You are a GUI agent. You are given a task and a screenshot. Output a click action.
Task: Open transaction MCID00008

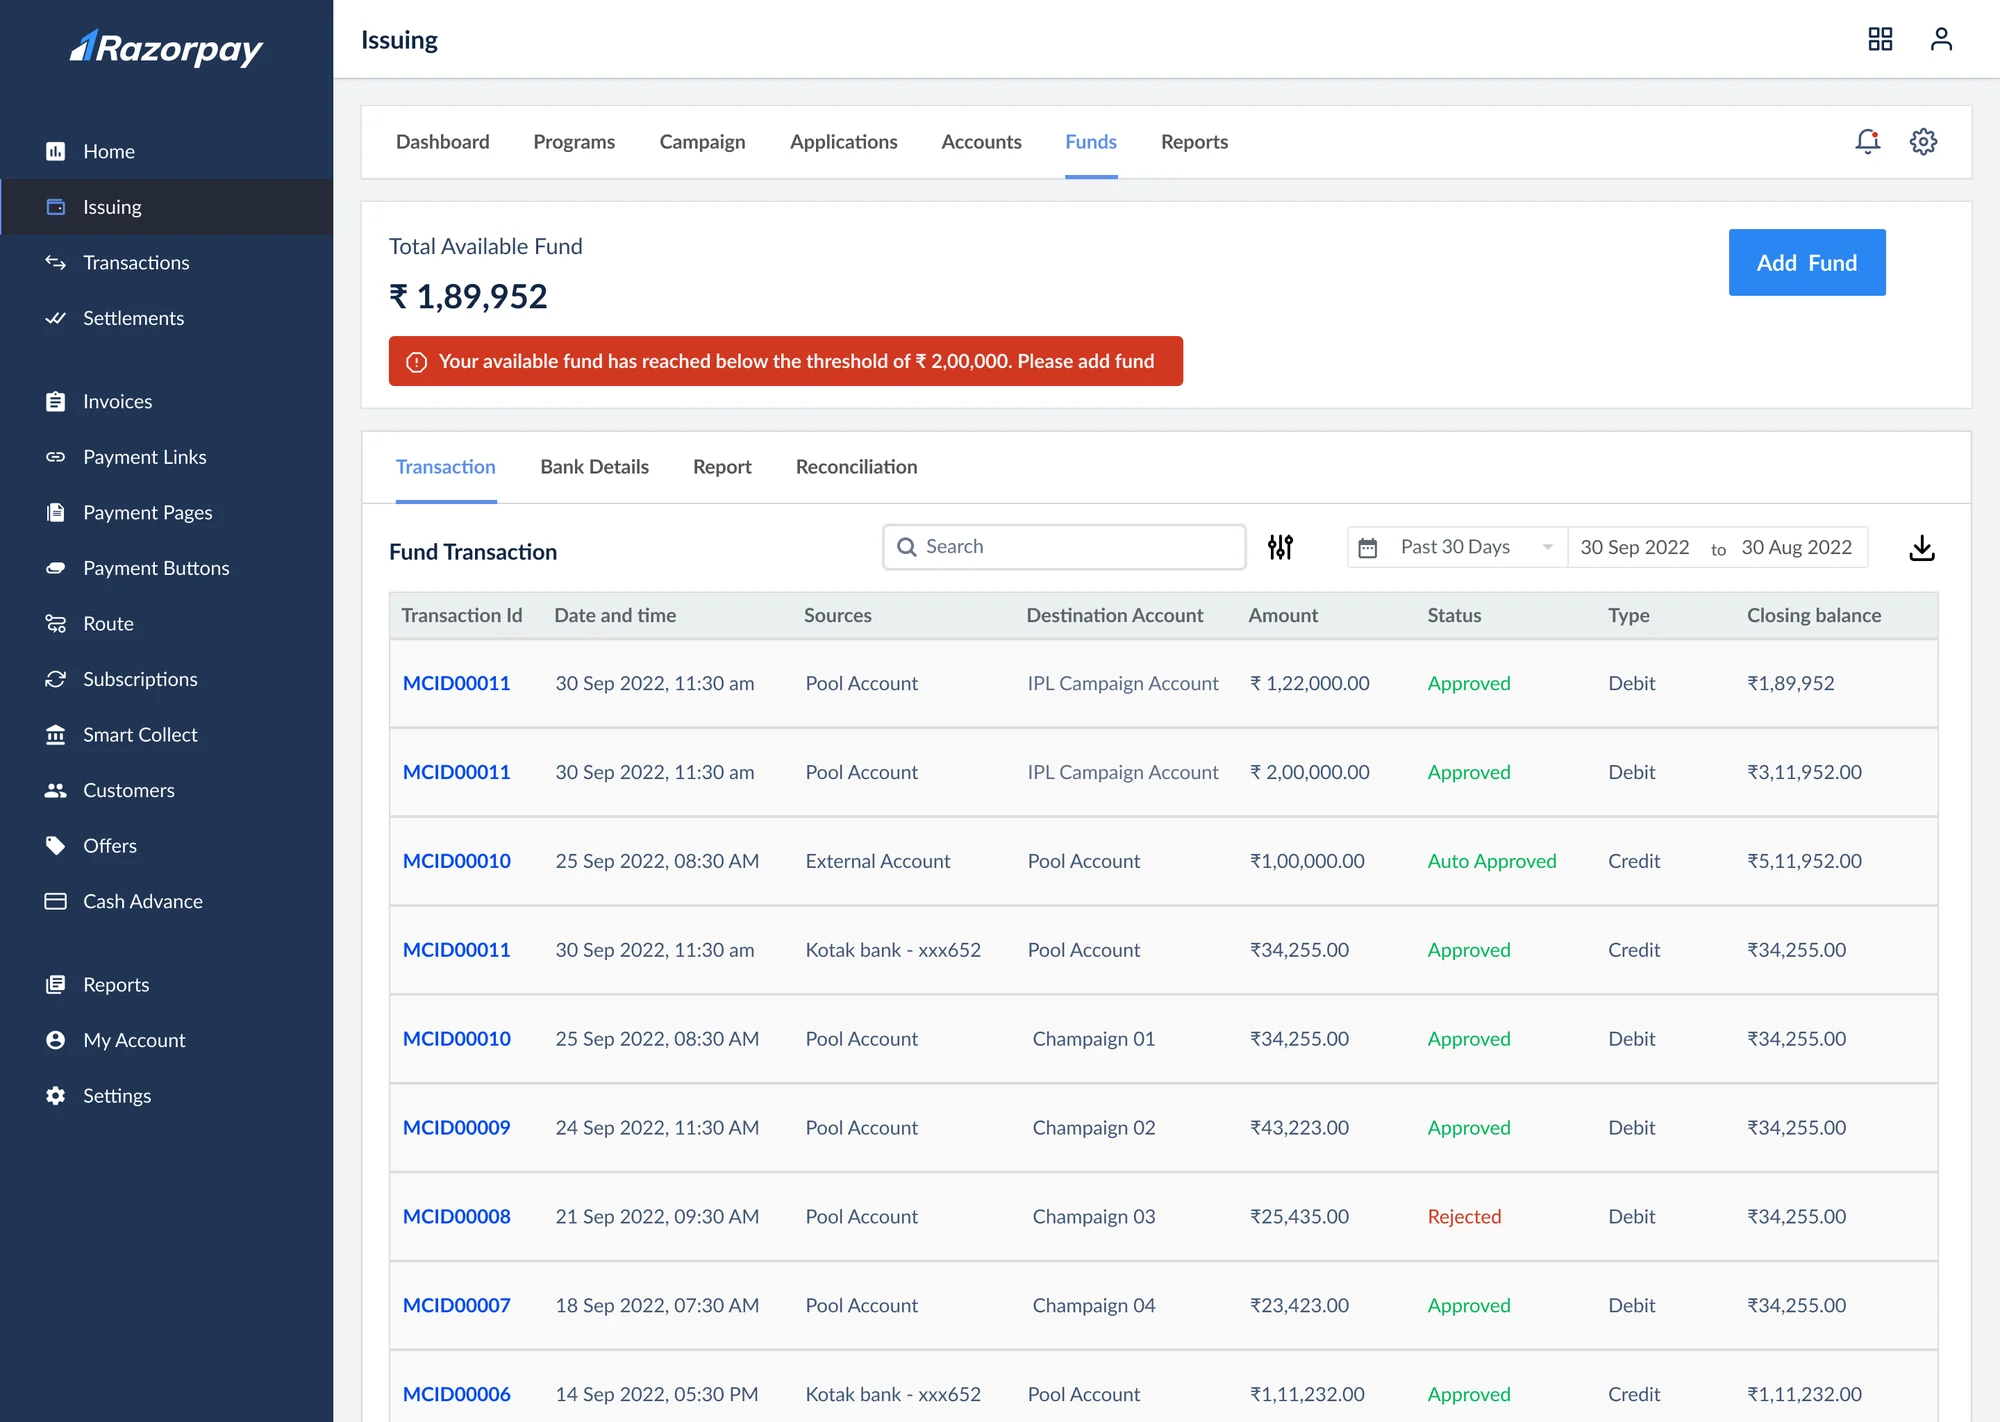456,1217
